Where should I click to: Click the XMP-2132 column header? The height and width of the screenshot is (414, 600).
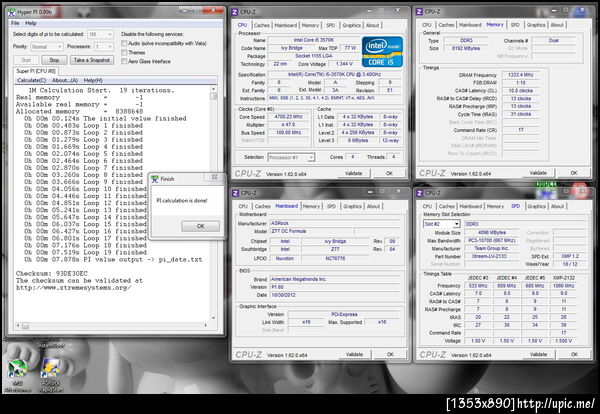(563, 277)
